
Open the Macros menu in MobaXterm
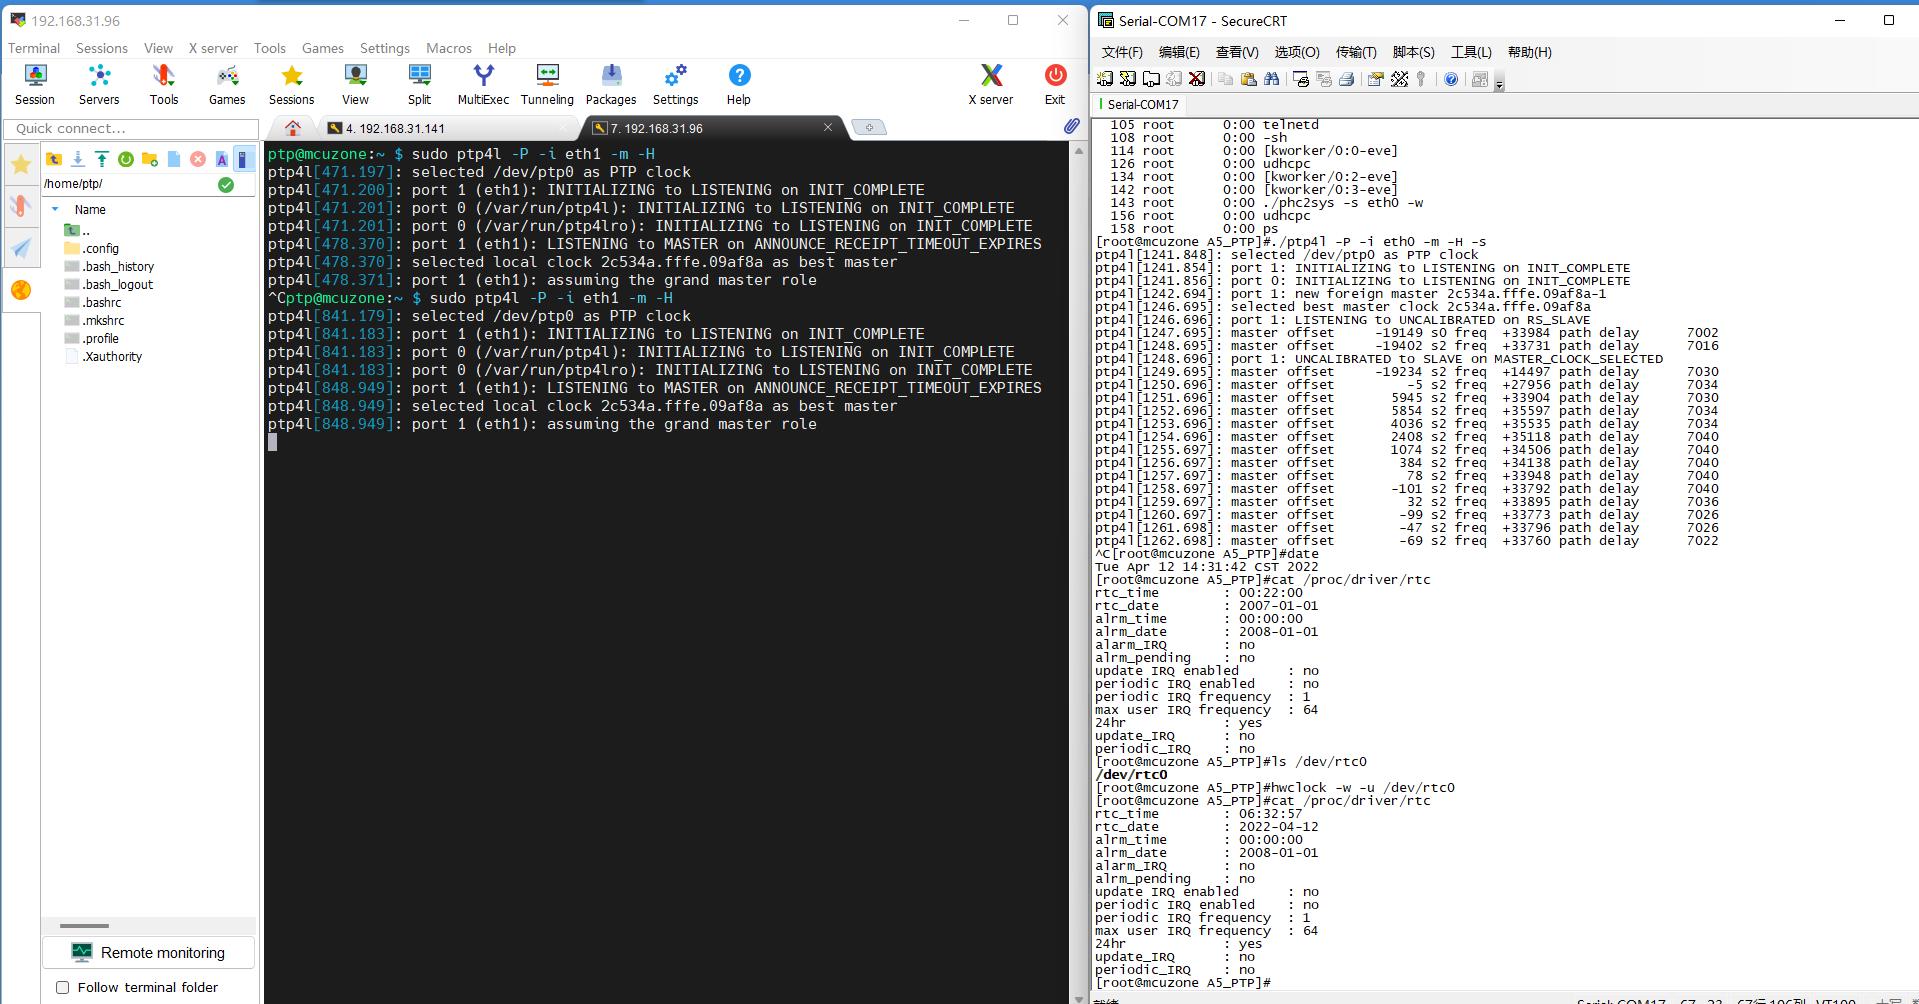tap(449, 48)
